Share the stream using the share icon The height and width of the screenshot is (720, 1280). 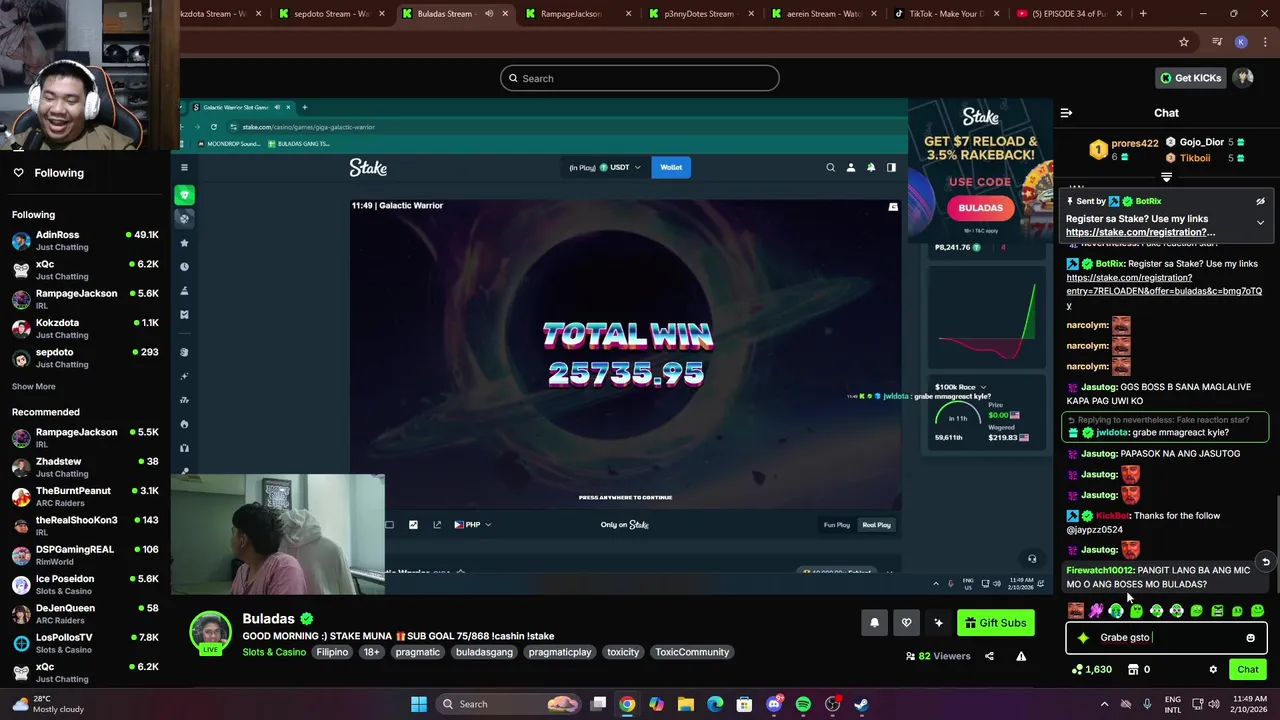tap(989, 656)
